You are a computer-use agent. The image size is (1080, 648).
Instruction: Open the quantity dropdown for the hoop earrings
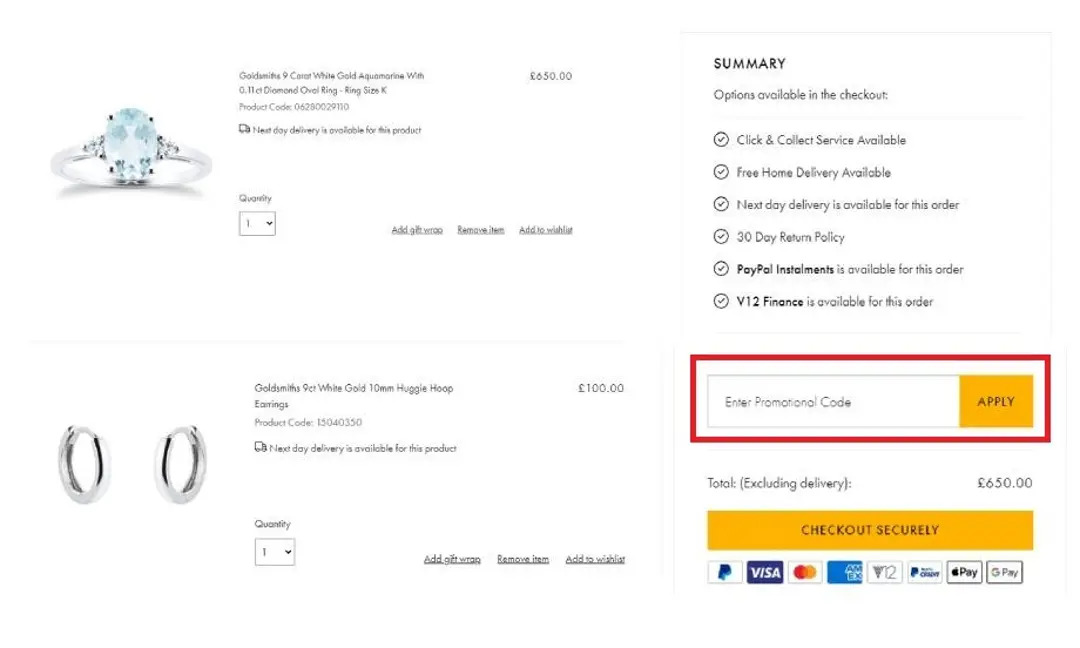tap(275, 551)
